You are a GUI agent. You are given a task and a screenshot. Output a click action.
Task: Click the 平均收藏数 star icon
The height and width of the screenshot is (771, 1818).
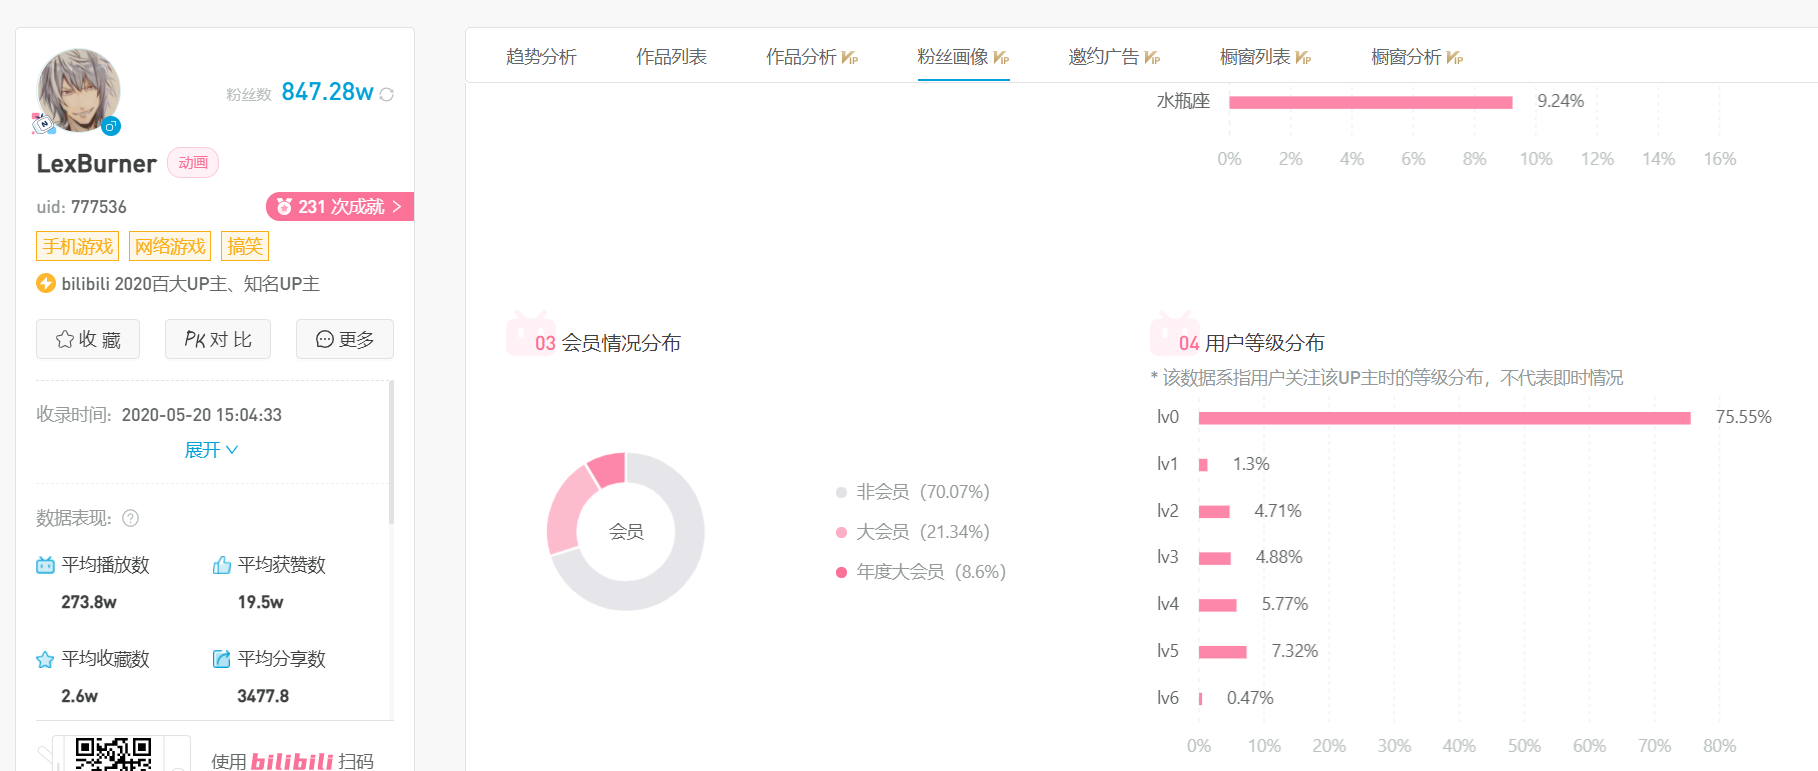coord(45,659)
